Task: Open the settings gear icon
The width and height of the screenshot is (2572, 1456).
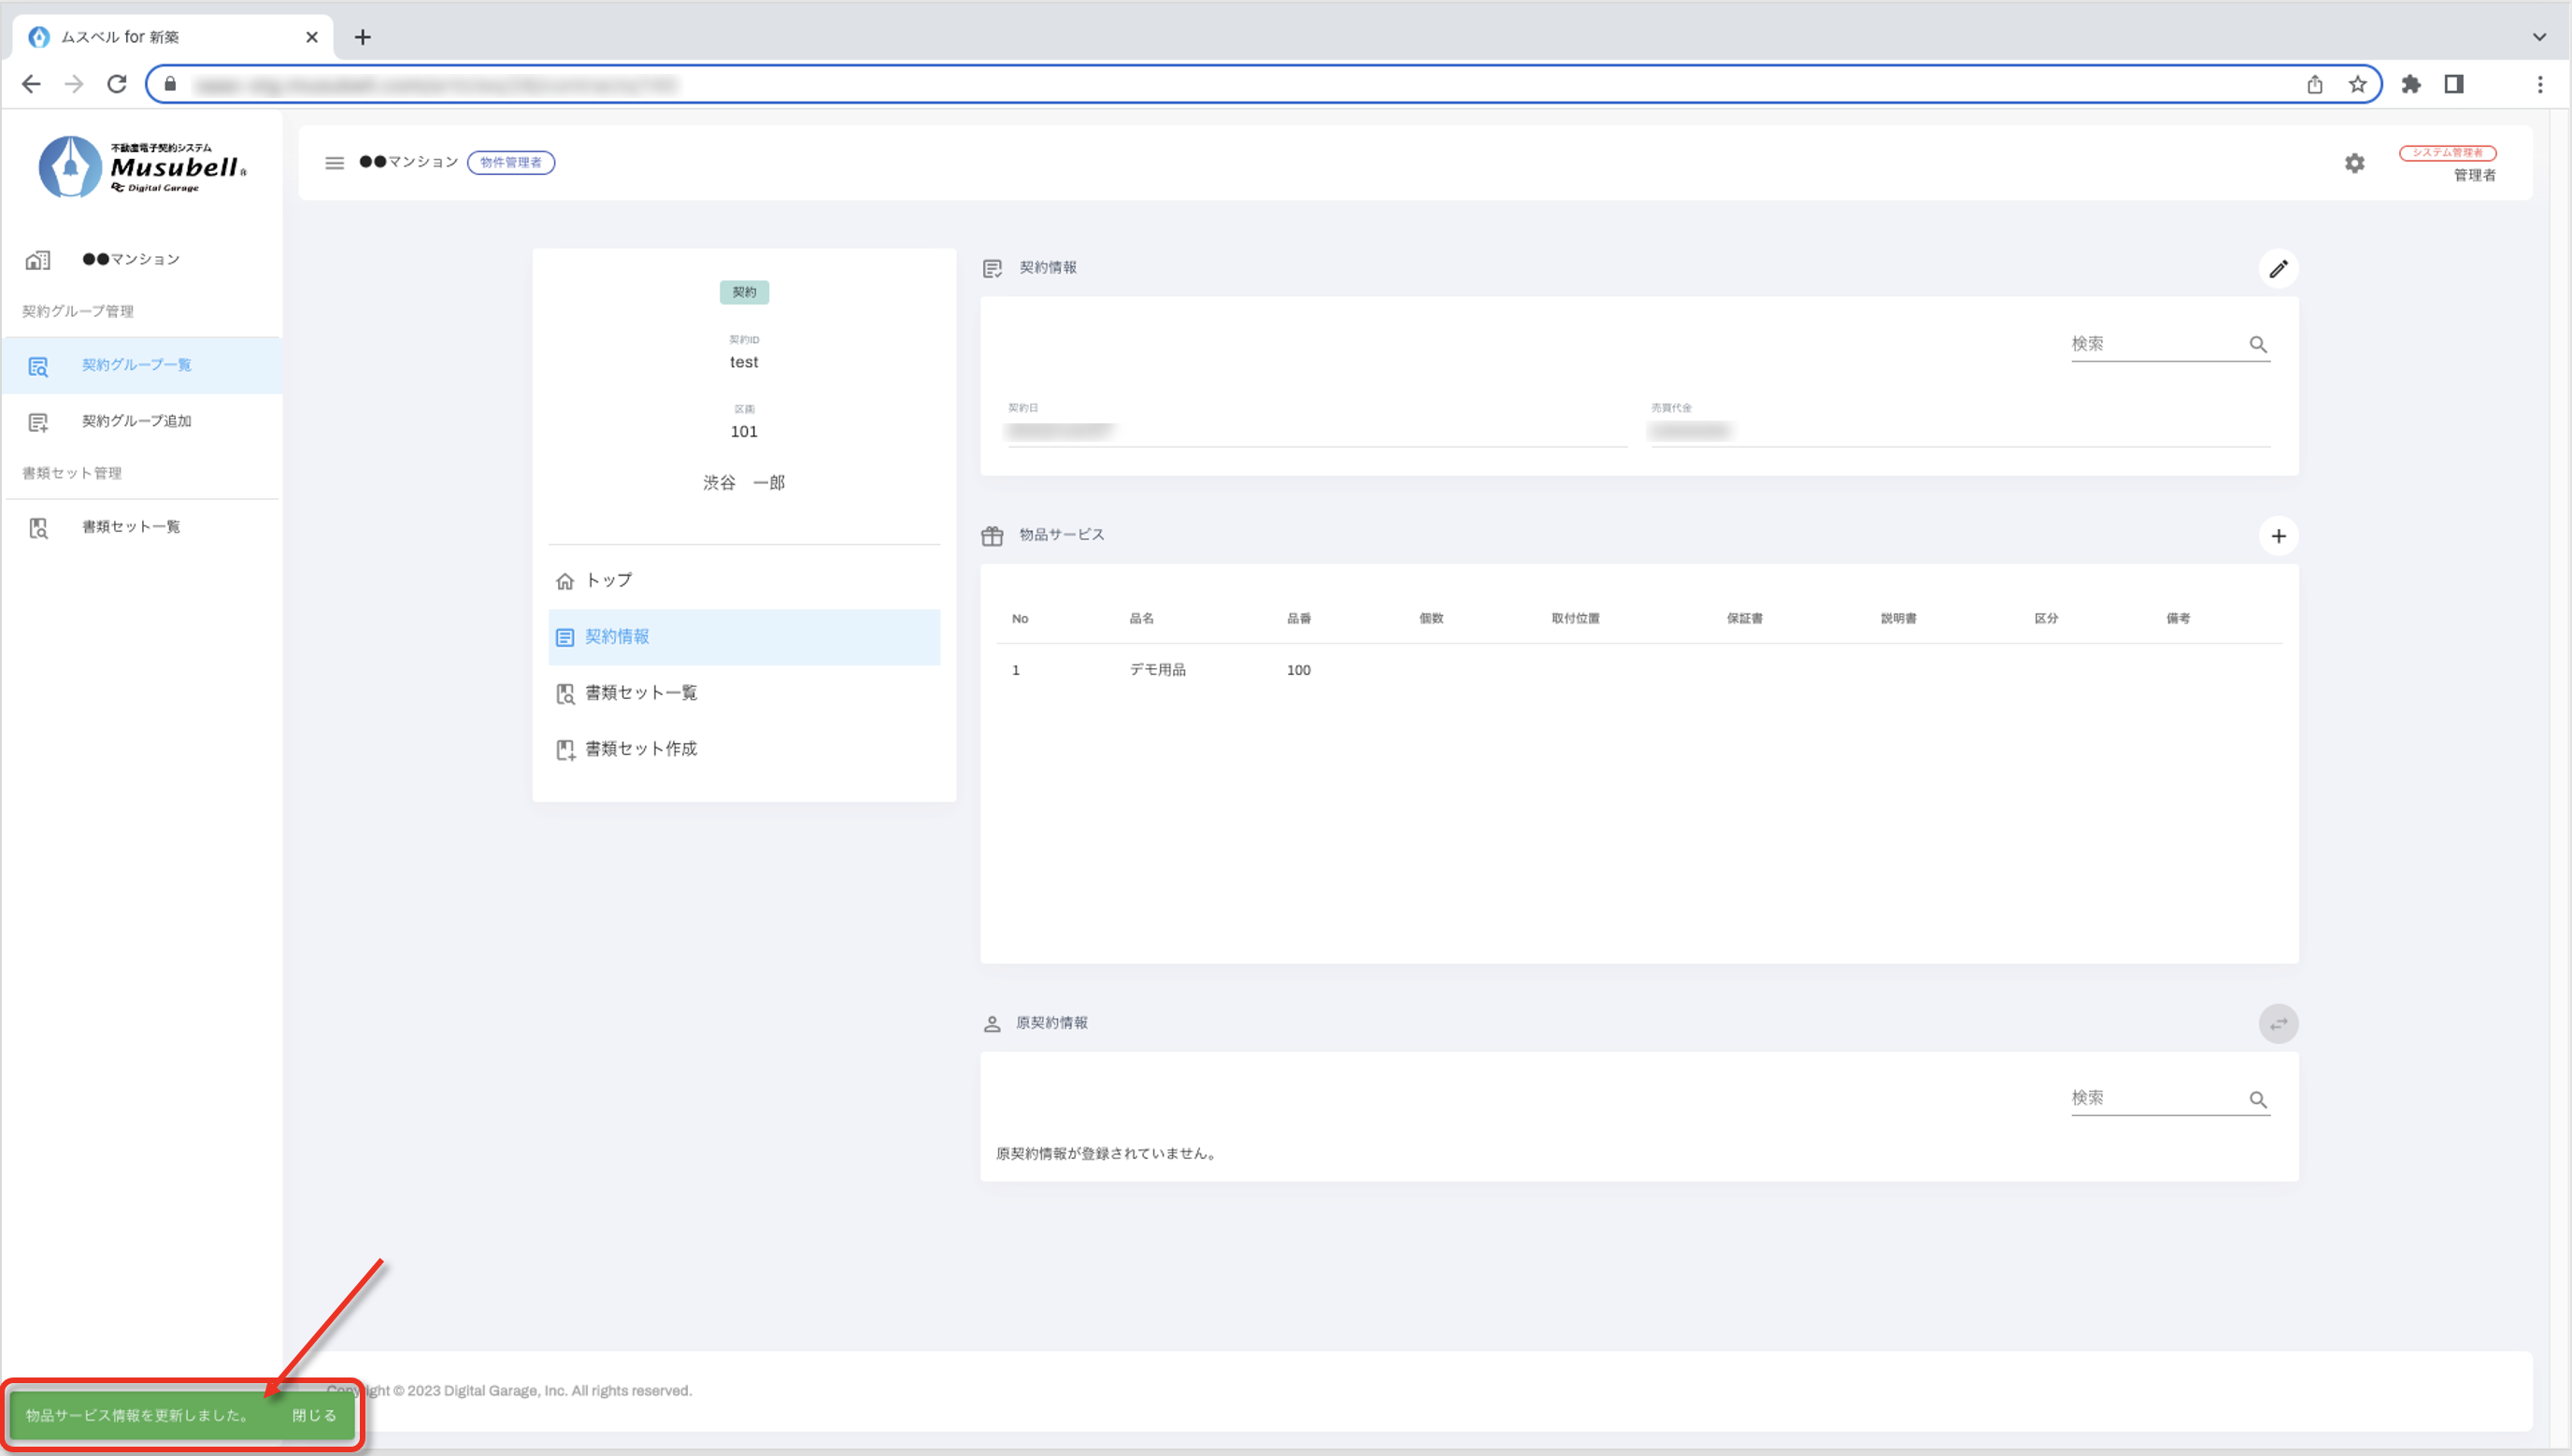Action: click(2354, 163)
